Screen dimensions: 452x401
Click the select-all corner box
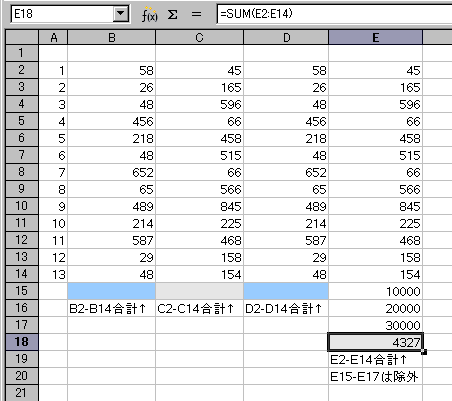[22, 37]
